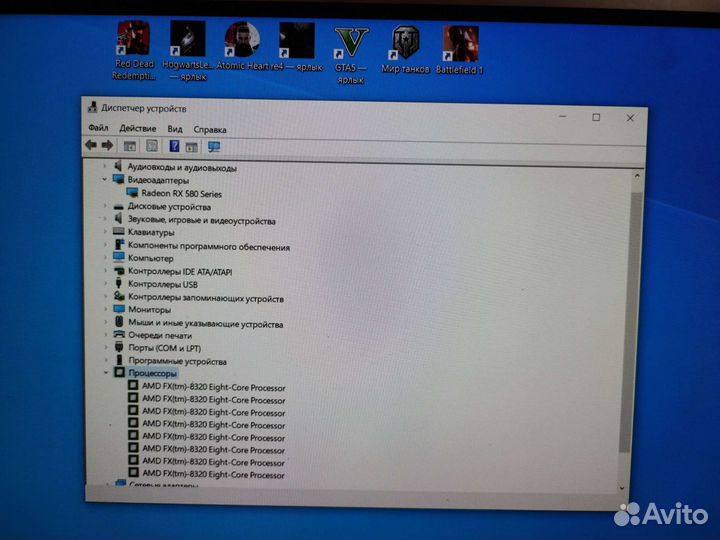
Task: Collapse the Видеоадаптеры node arrow
Action: click(x=105, y=179)
